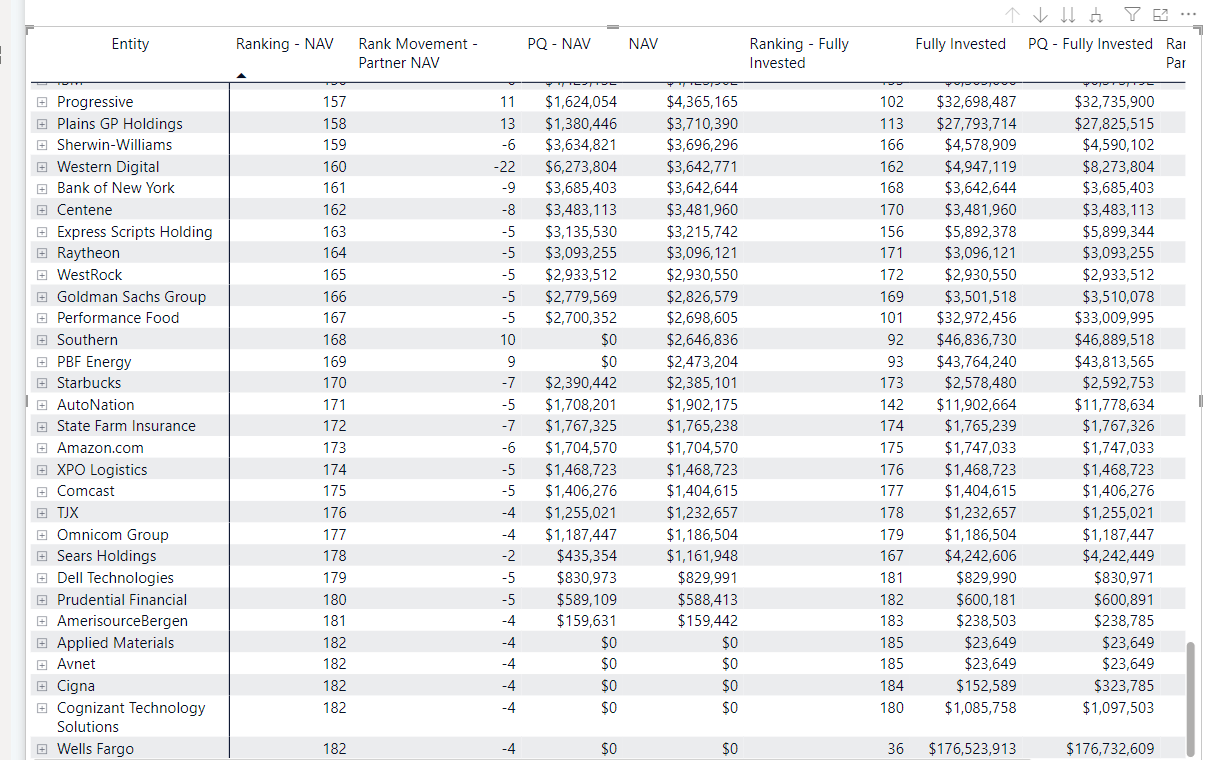Click the PQ - Fully Invested header

pos(1090,44)
